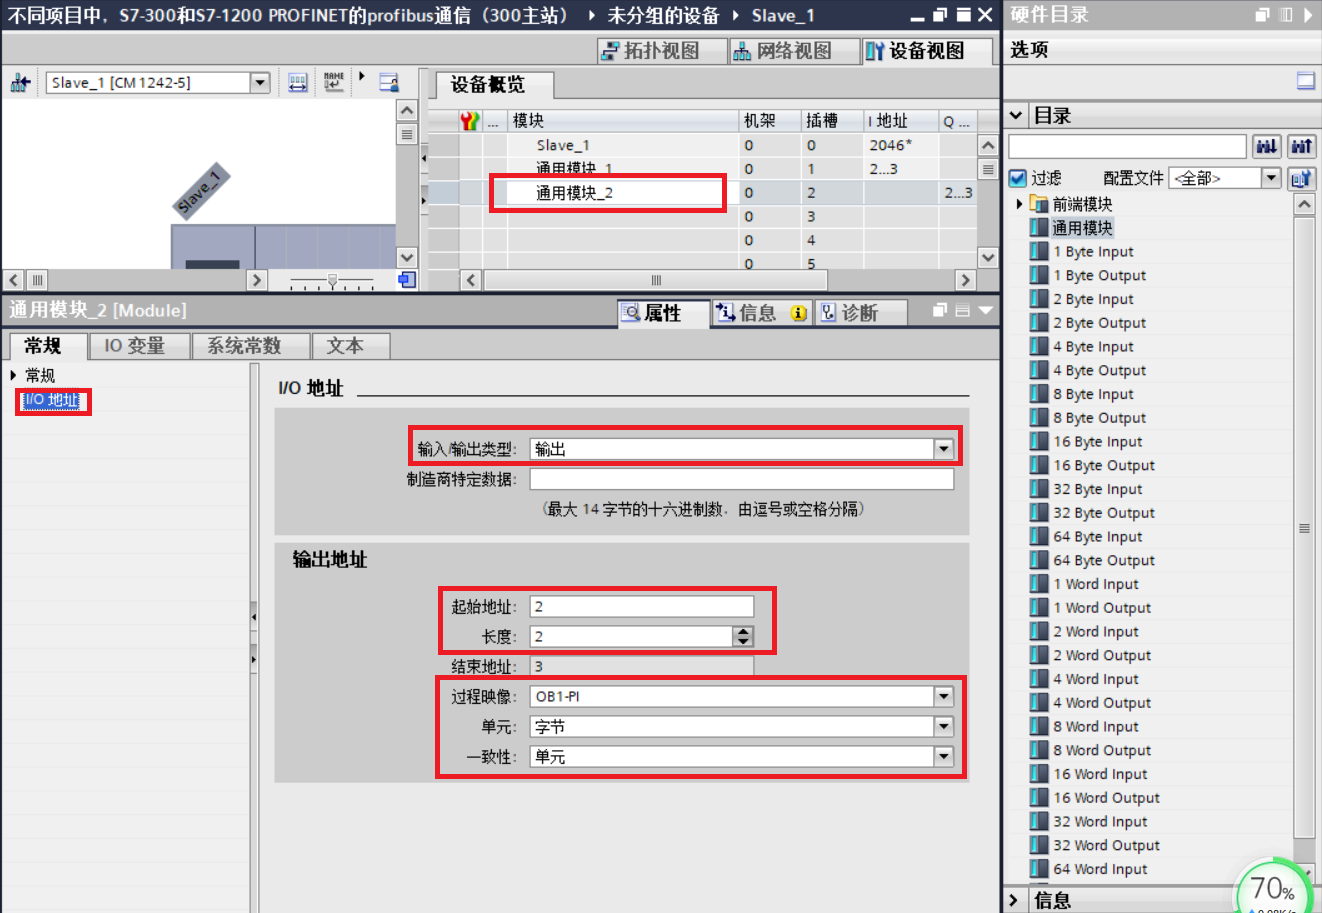Click the device view user settings icon
Image resolution: width=1322 pixels, height=913 pixels.
coord(389,83)
